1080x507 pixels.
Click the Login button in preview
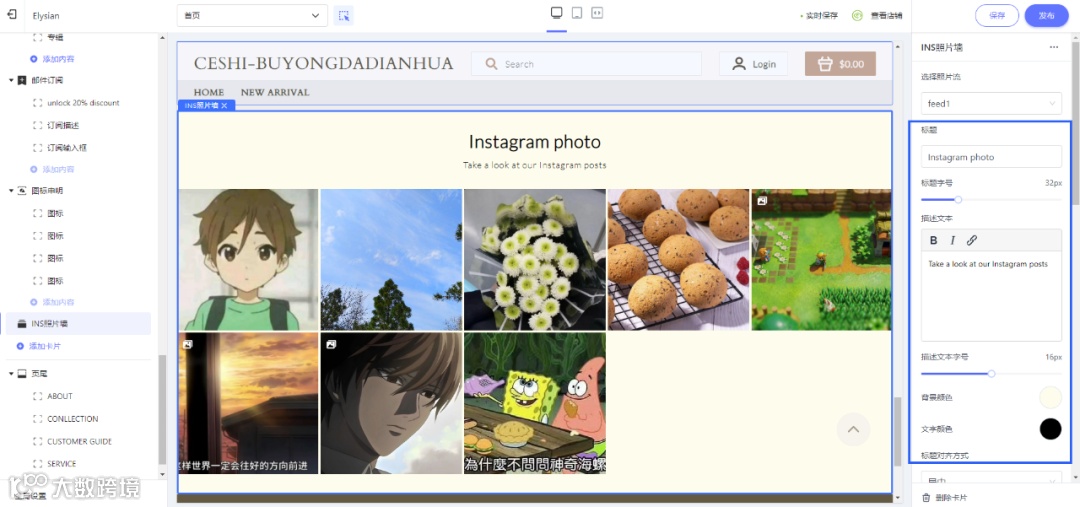754,63
